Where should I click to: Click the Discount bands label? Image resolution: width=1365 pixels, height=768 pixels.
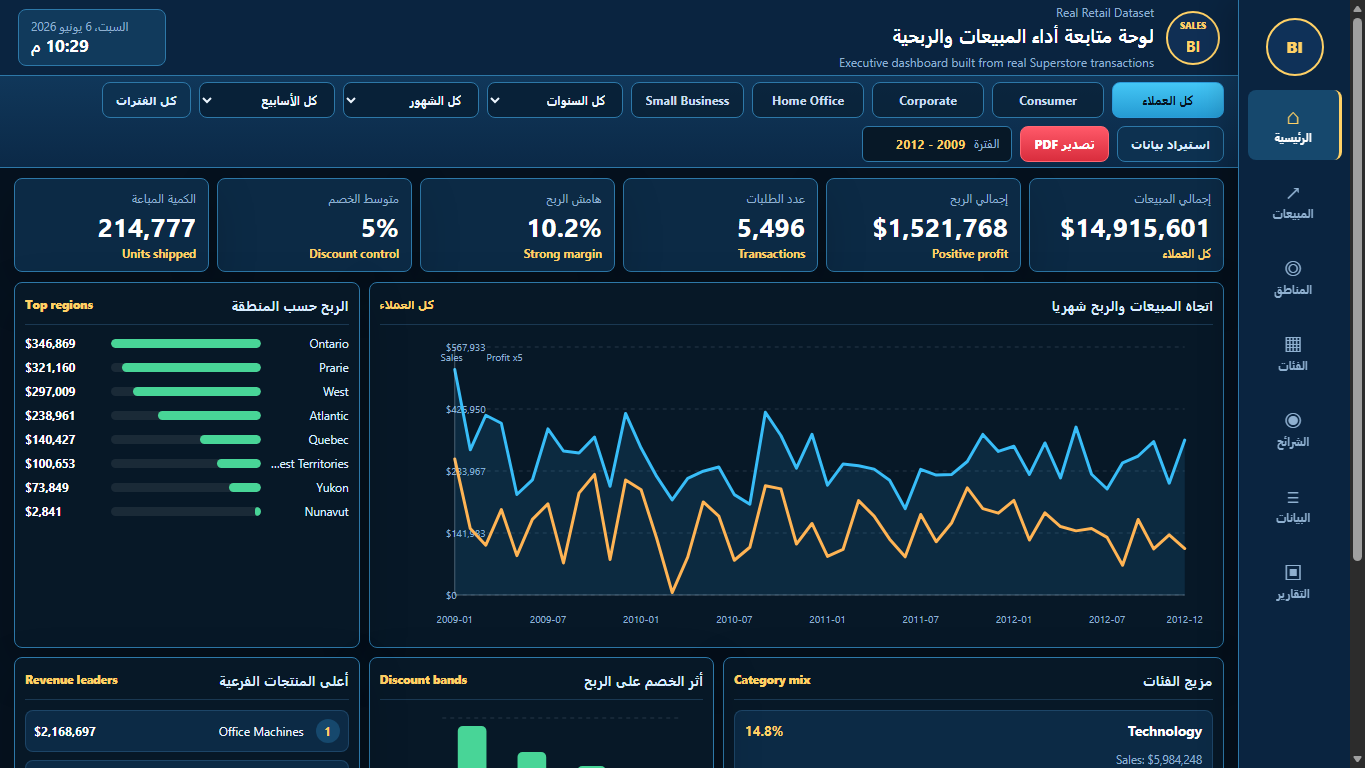423,680
